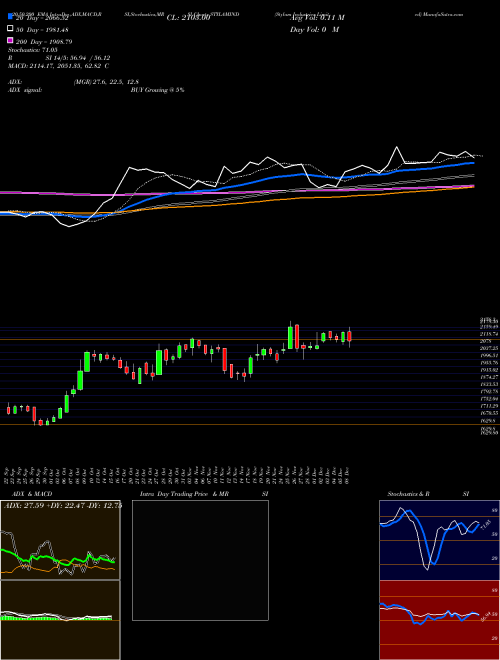This screenshot has height=660, width=500.
Task: Click the last red candlestick on price chart
Action: pos(349,336)
